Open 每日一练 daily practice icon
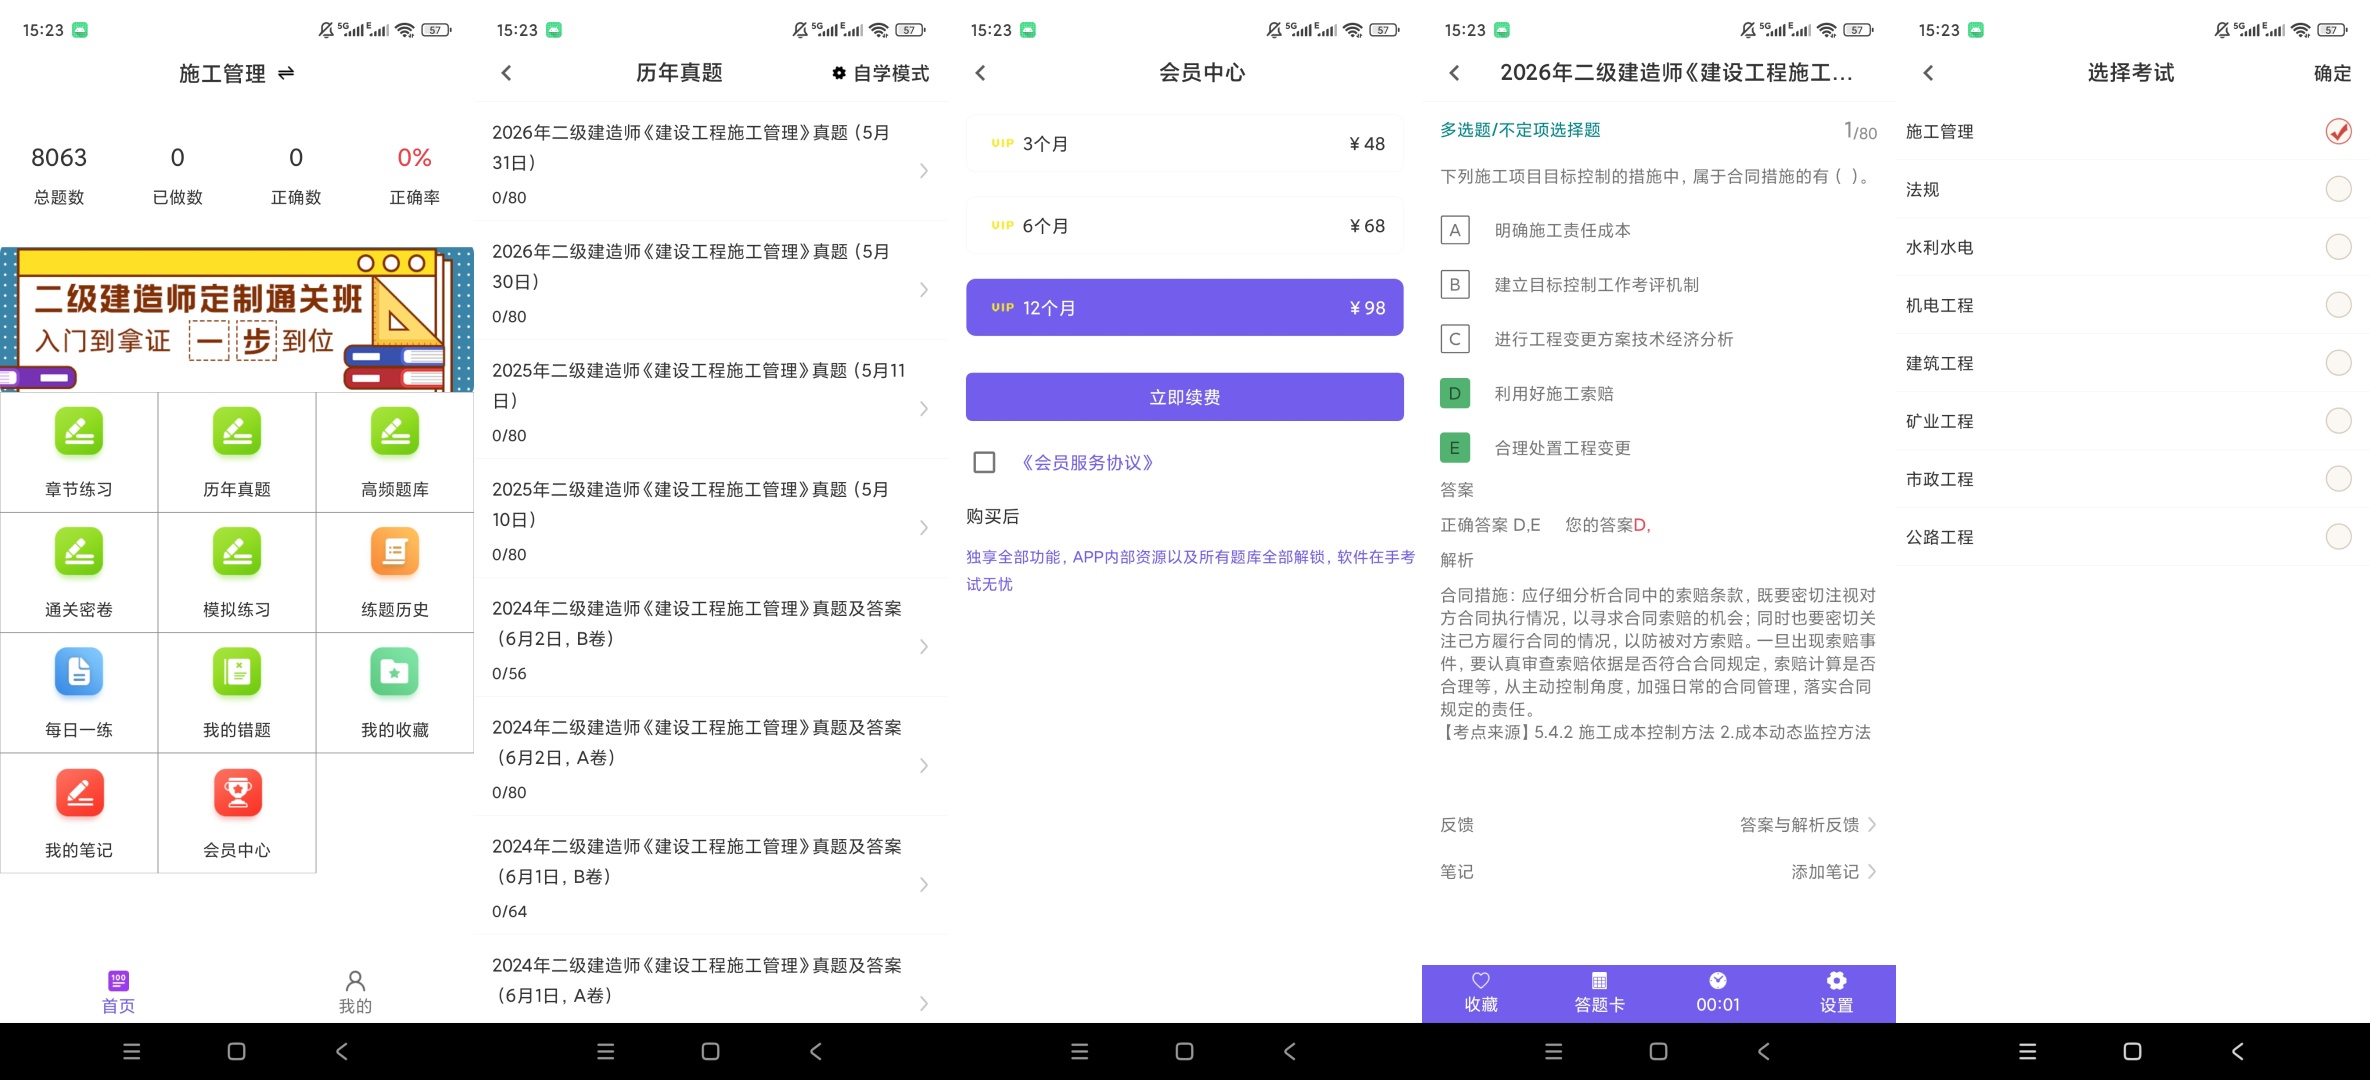The height and width of the screenshot is (1080, 2370). click(x=79, y=672)
